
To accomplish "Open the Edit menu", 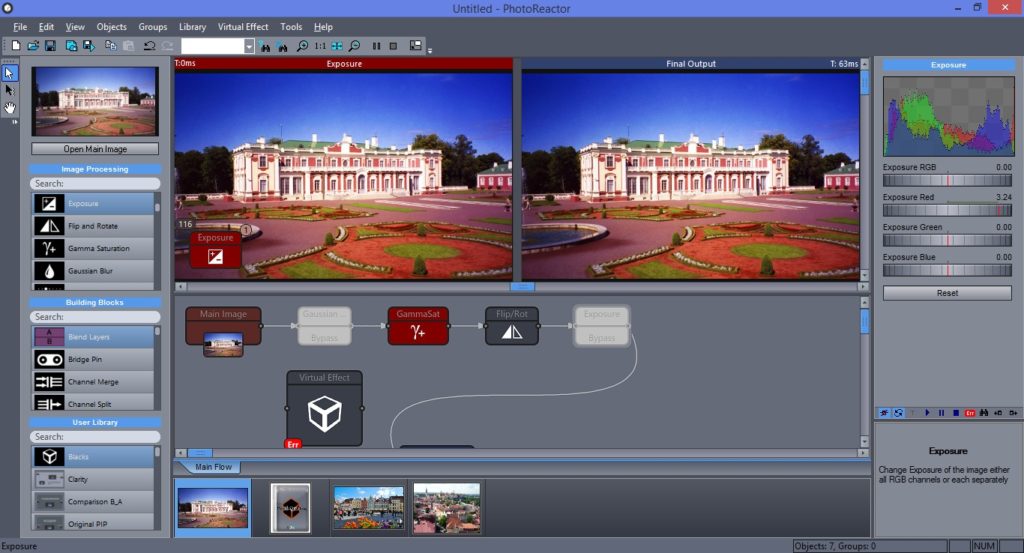I will [x=46, y=27].
